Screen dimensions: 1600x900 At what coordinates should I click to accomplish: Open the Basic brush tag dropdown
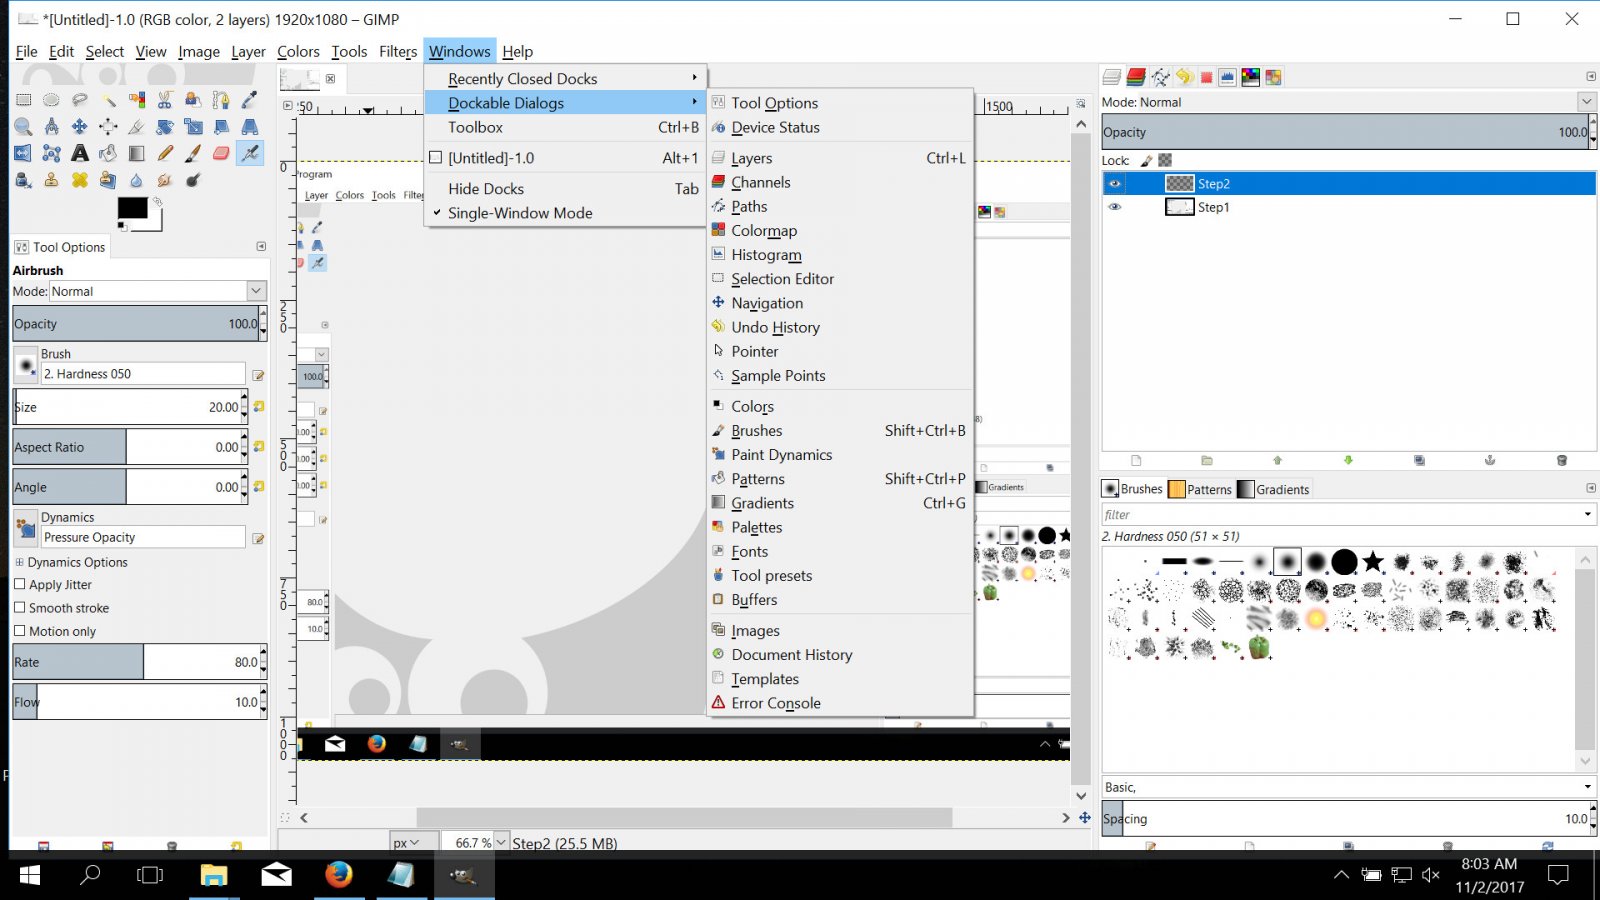pos(1348,787)
